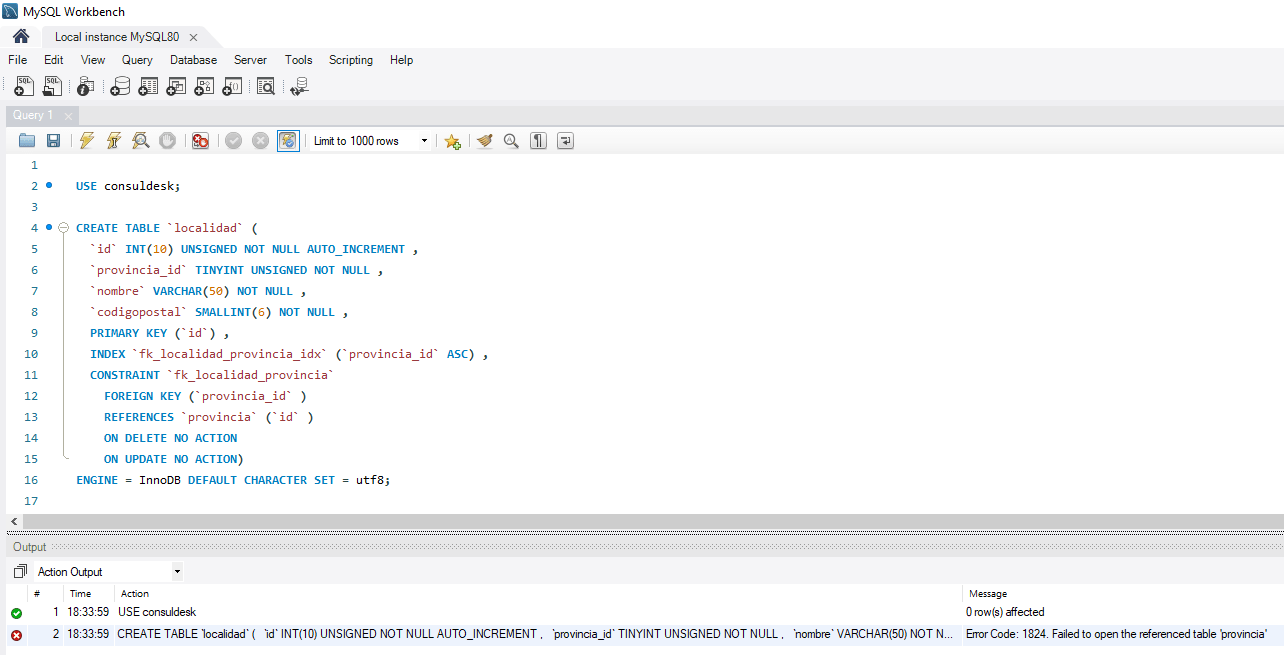This screenshot has height=655, width=1284.
Task: Toggle auto-commit mode
Action: click(287, 140)
